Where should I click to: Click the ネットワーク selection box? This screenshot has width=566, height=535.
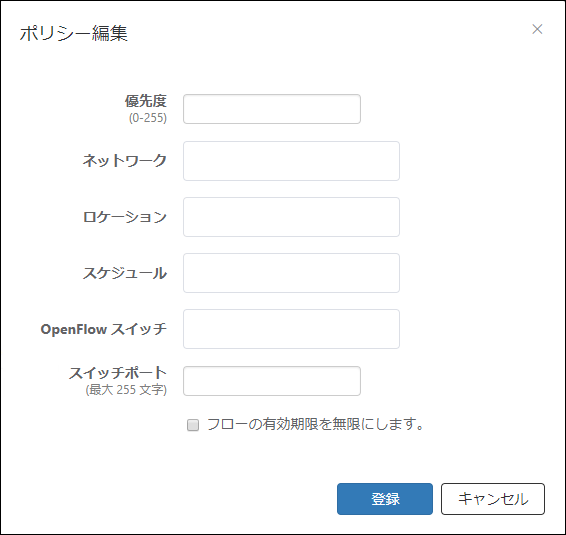pos(291,161)
